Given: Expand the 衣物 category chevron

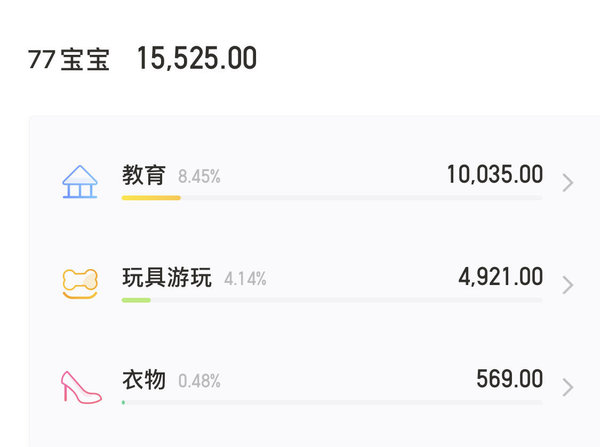Looking at the screenshot, I should point(568,387).
